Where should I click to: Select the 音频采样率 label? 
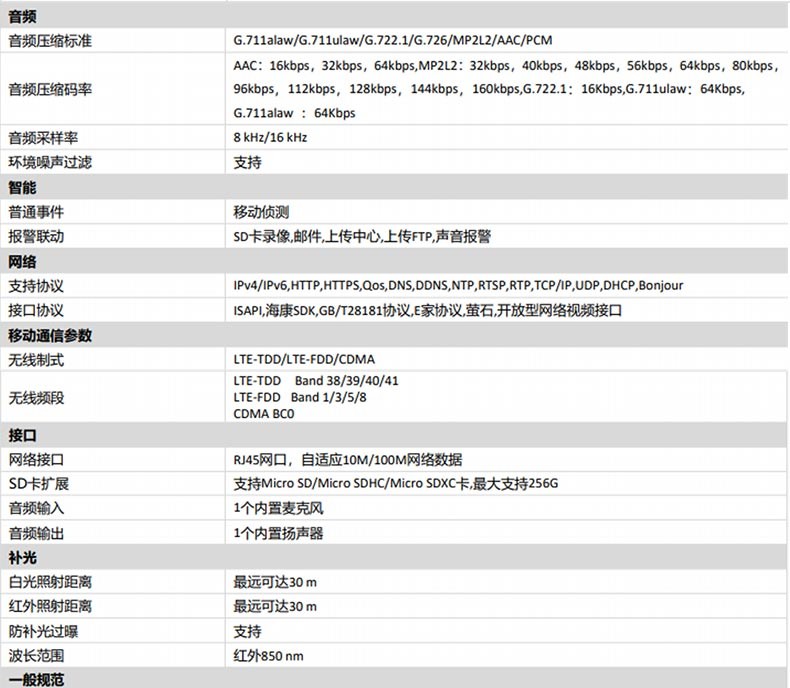coord(43,138)
